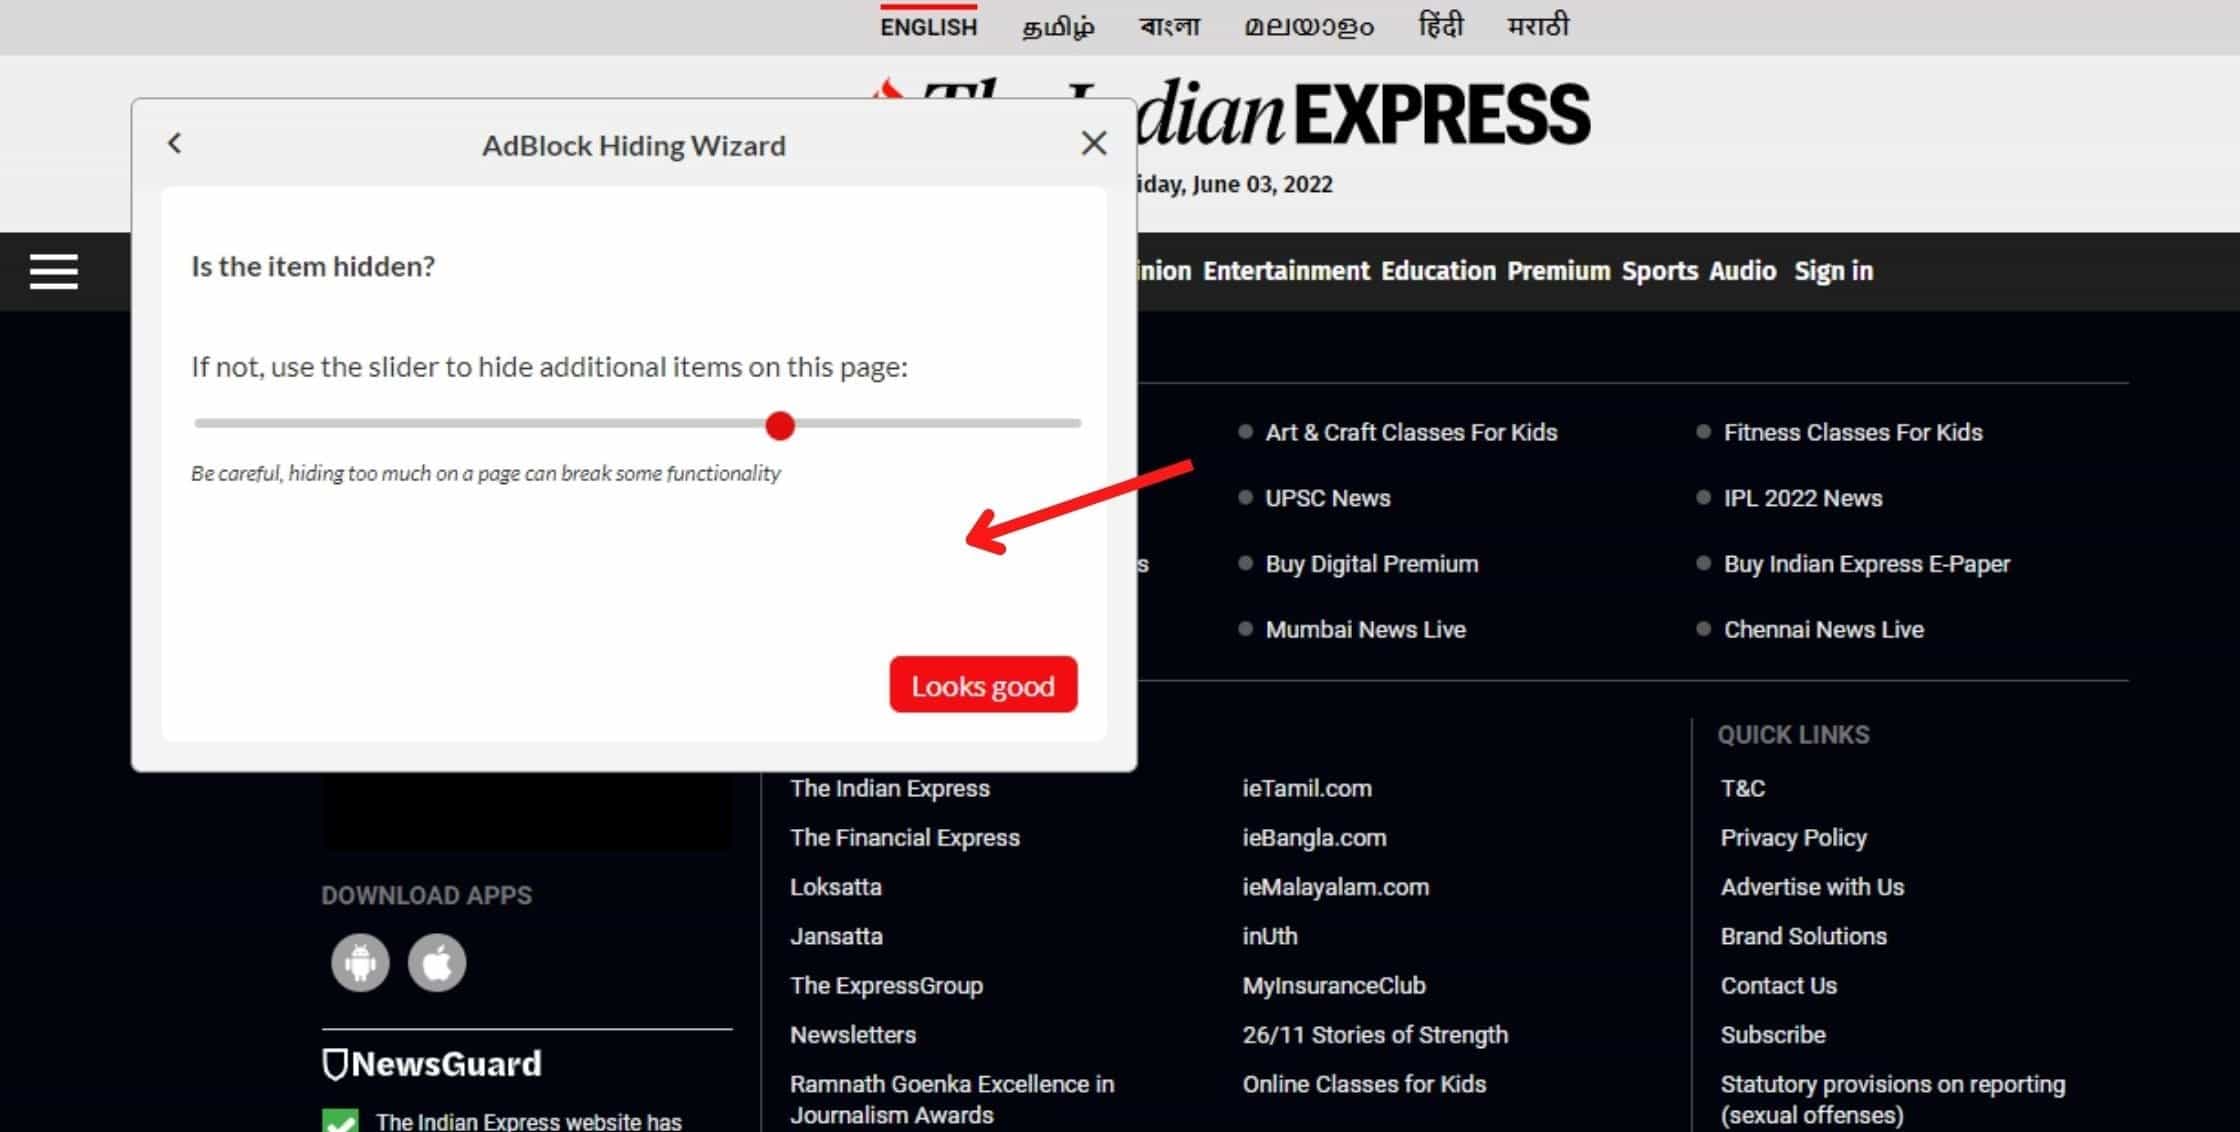The width and height of the screenshot is (2240, 1132).
Task: Click the Apple app download icon
Action: pyautogui.click(x=437, y=963)
